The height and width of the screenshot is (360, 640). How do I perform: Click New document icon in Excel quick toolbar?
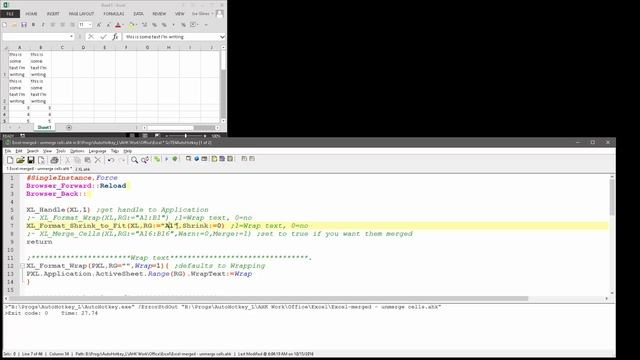(x=4, y=25)
